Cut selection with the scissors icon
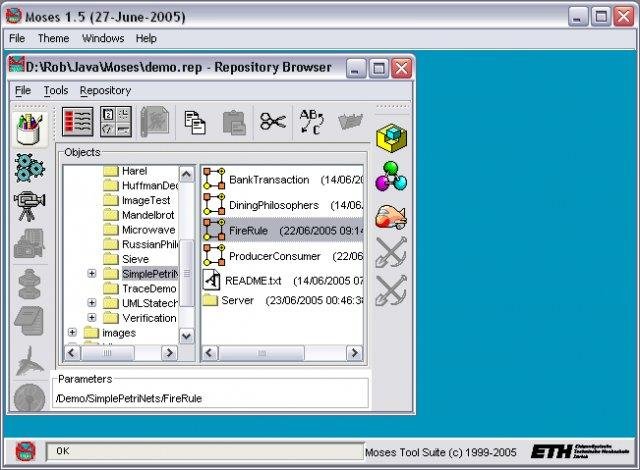Viewport: 640px width, 470px height. [273, 121]
